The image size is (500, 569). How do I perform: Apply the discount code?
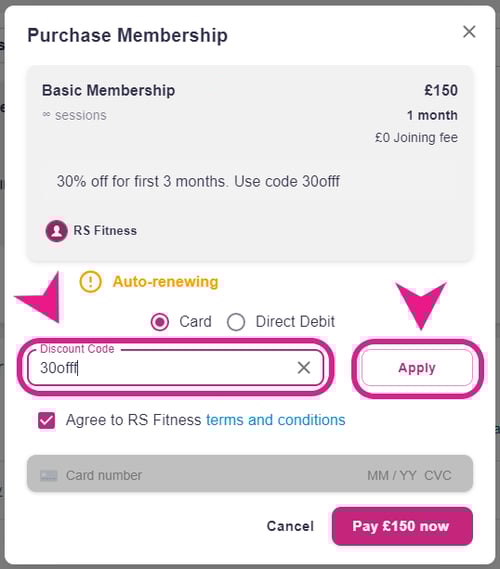[x=417, y=368]
